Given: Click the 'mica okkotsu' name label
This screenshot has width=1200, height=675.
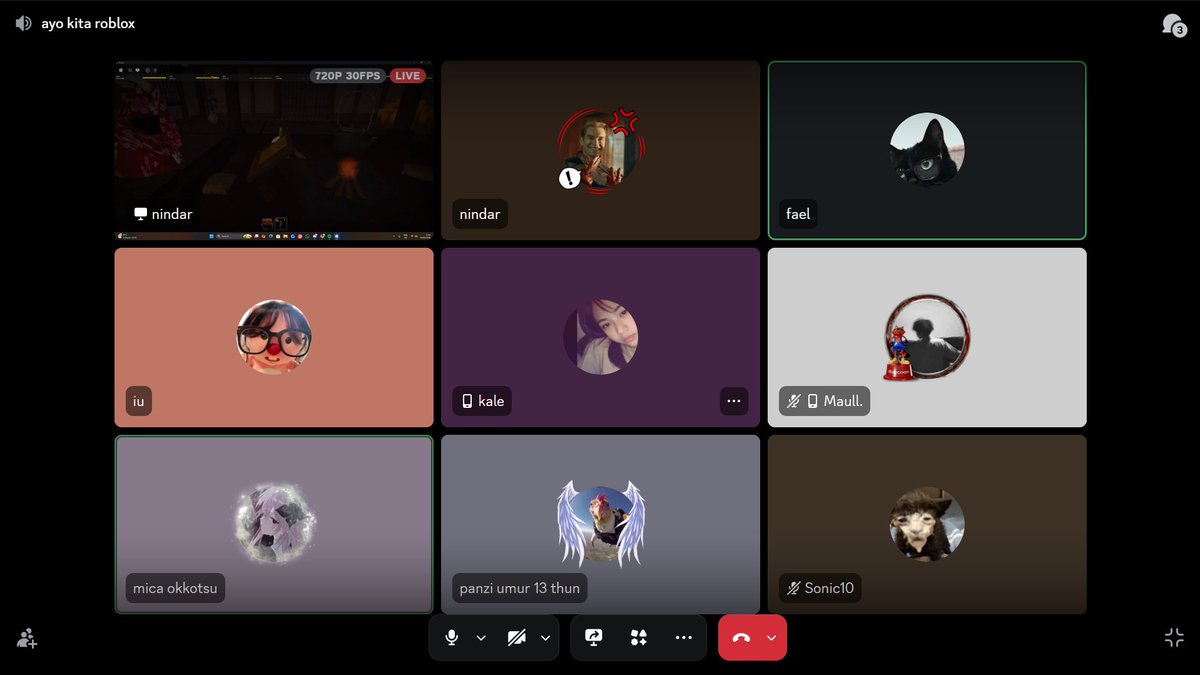Looking at the screenshot, I should (175, 588).
